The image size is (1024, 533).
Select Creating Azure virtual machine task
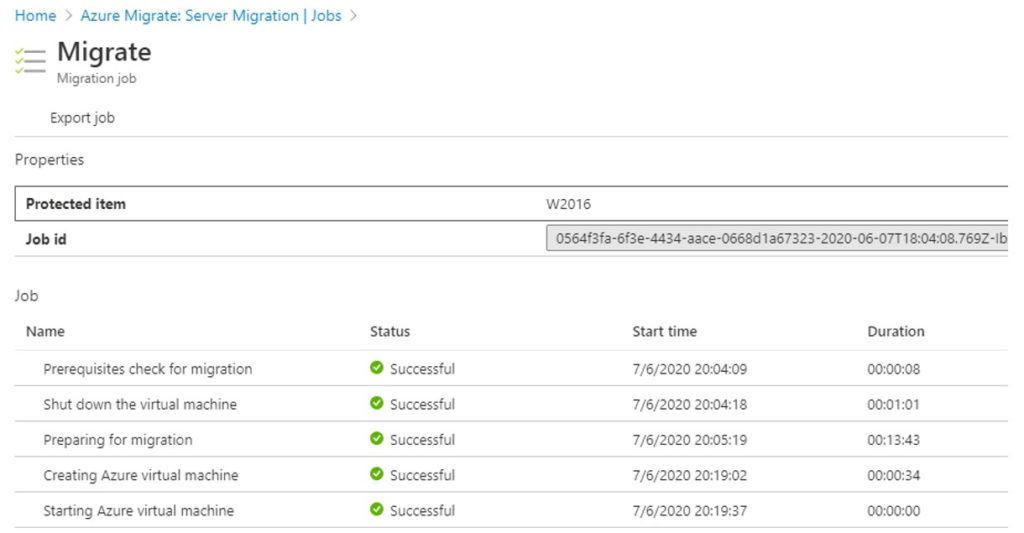[140, 475]
